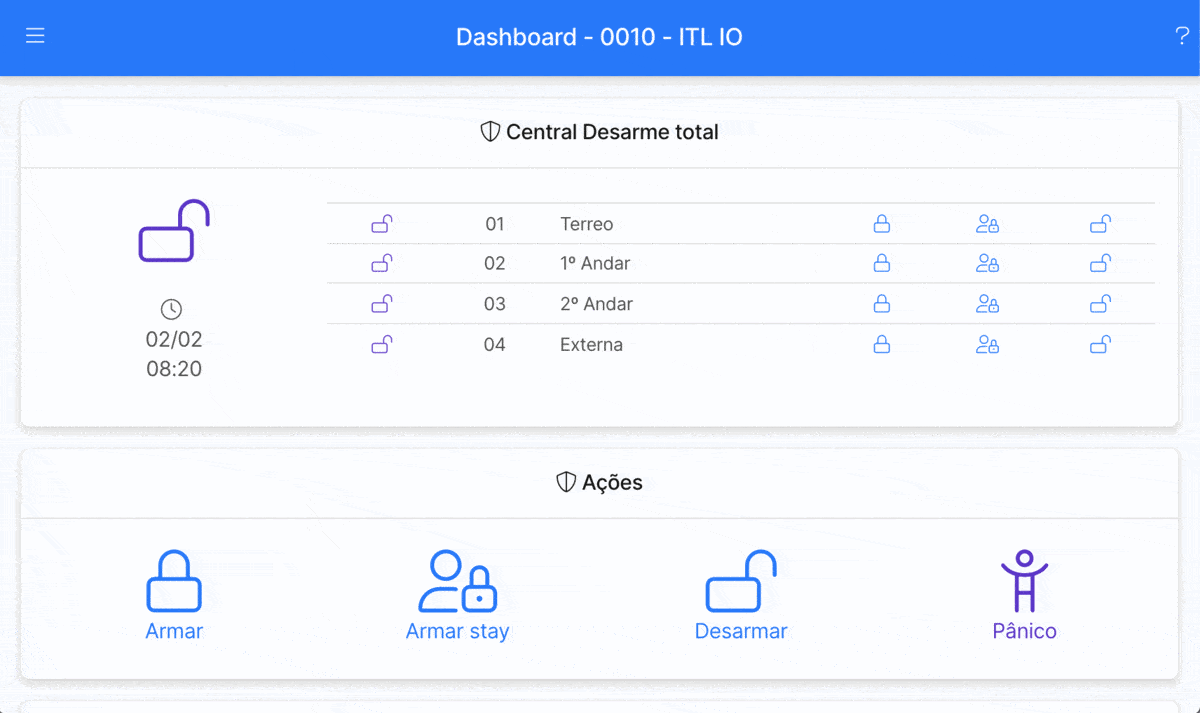This screenshot has width=1200, height=713.
Task: Arm stay the Terreo partition
Action: (987, 224)
